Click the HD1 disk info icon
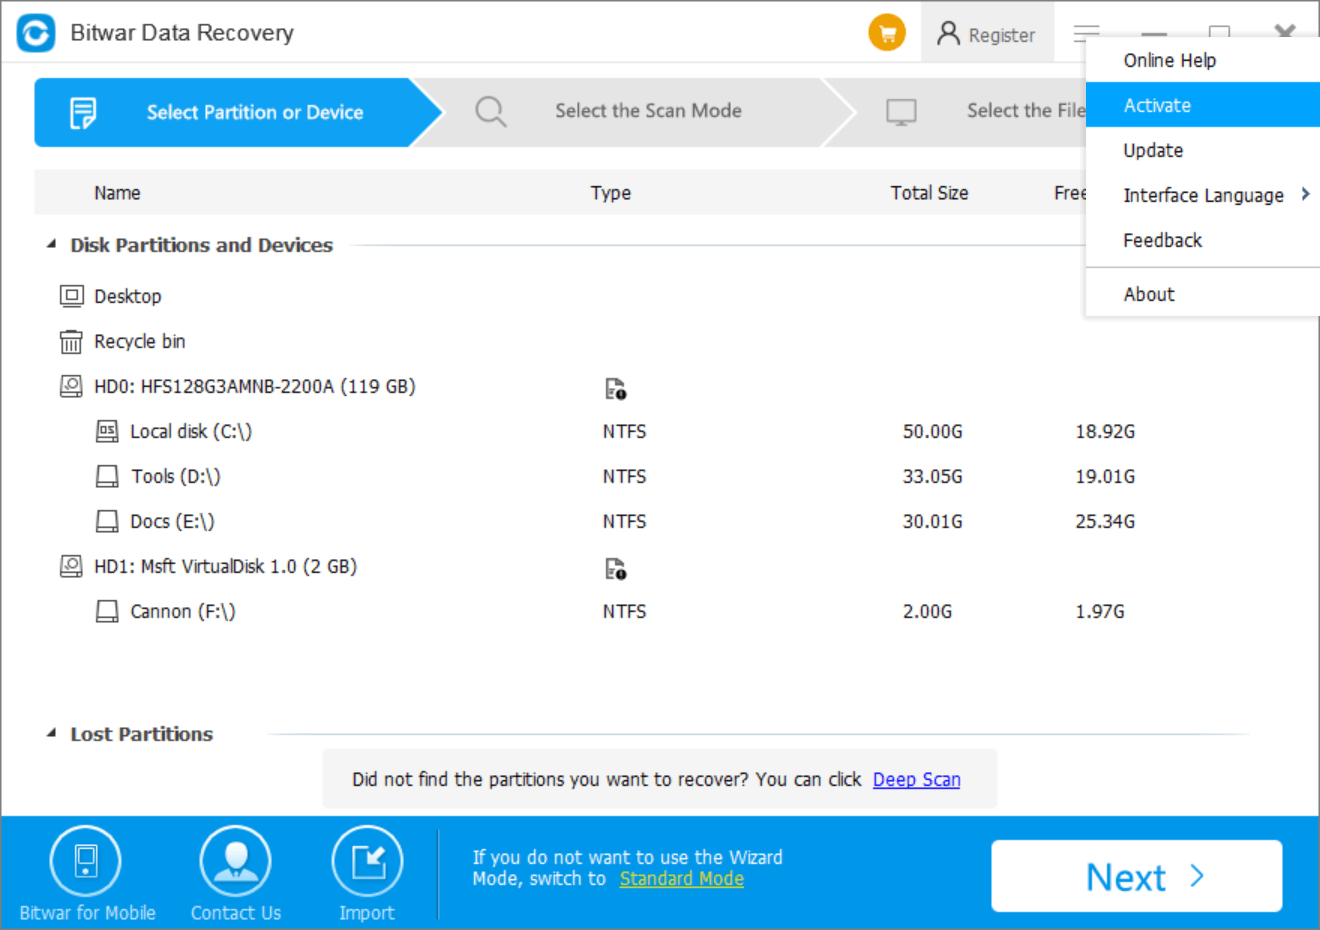This screenshot has height=930, width=1320. coord(616,569)
